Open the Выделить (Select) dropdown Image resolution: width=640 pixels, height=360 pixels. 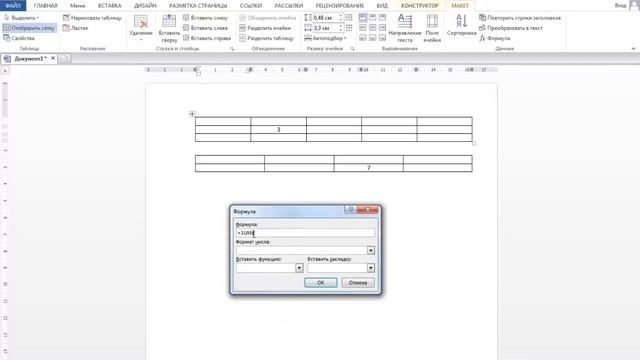tap(21, 18)
